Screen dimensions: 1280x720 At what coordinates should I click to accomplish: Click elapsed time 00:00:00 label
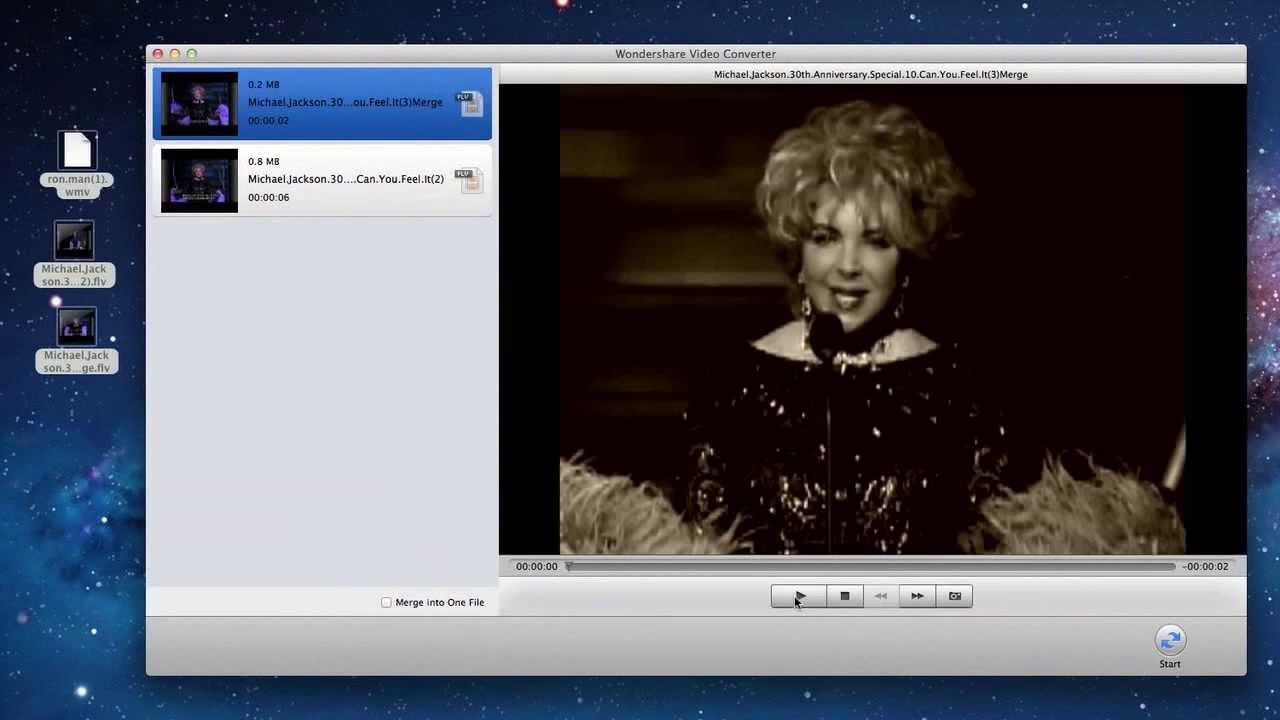[x=537, y=566]
